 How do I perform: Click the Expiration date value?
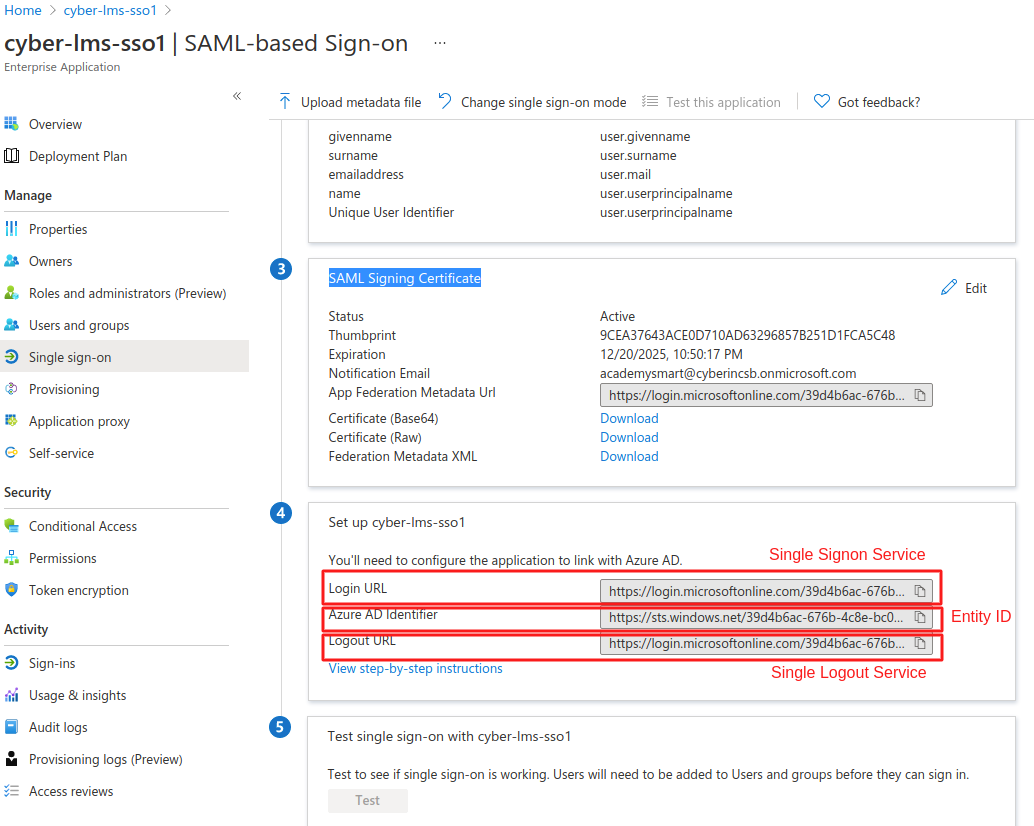(x=671, y=355)
